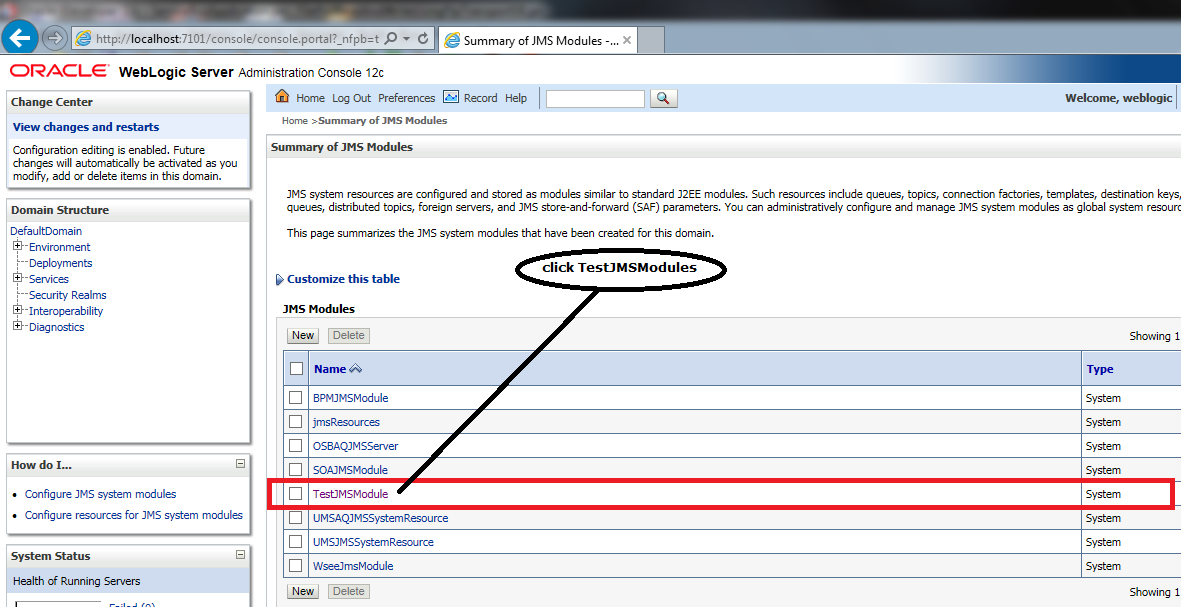Click the magnifier search button
1181x607 pixels.
pos(664,98)
